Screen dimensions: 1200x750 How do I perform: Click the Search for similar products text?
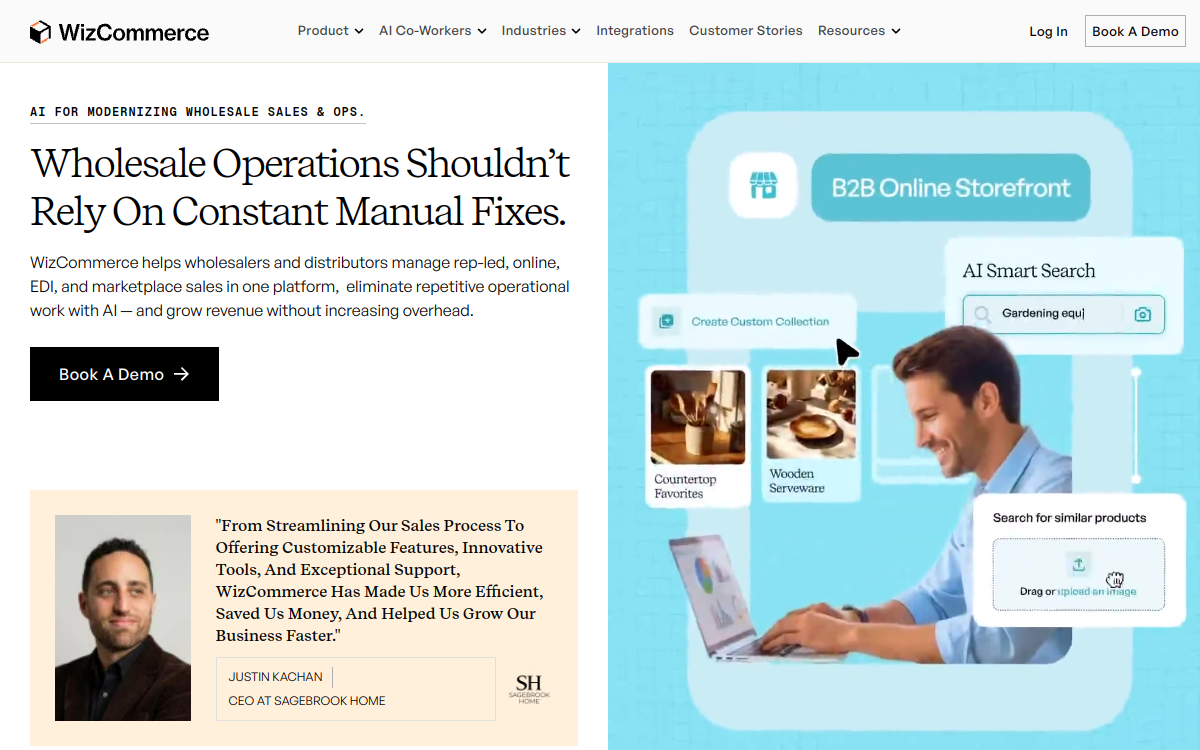point(1069,518)
